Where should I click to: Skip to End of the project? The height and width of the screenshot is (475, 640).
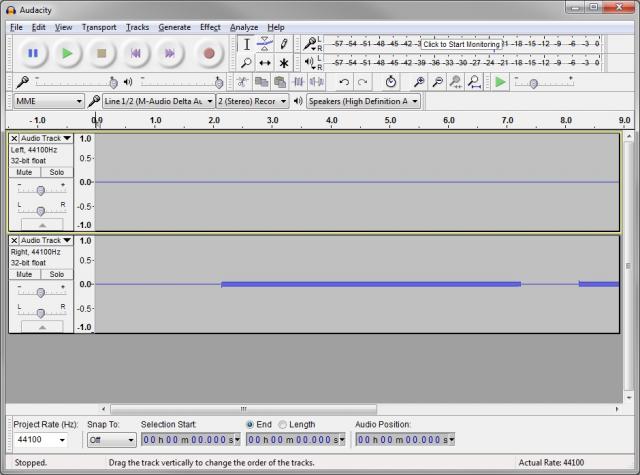(x=170, y=53)
